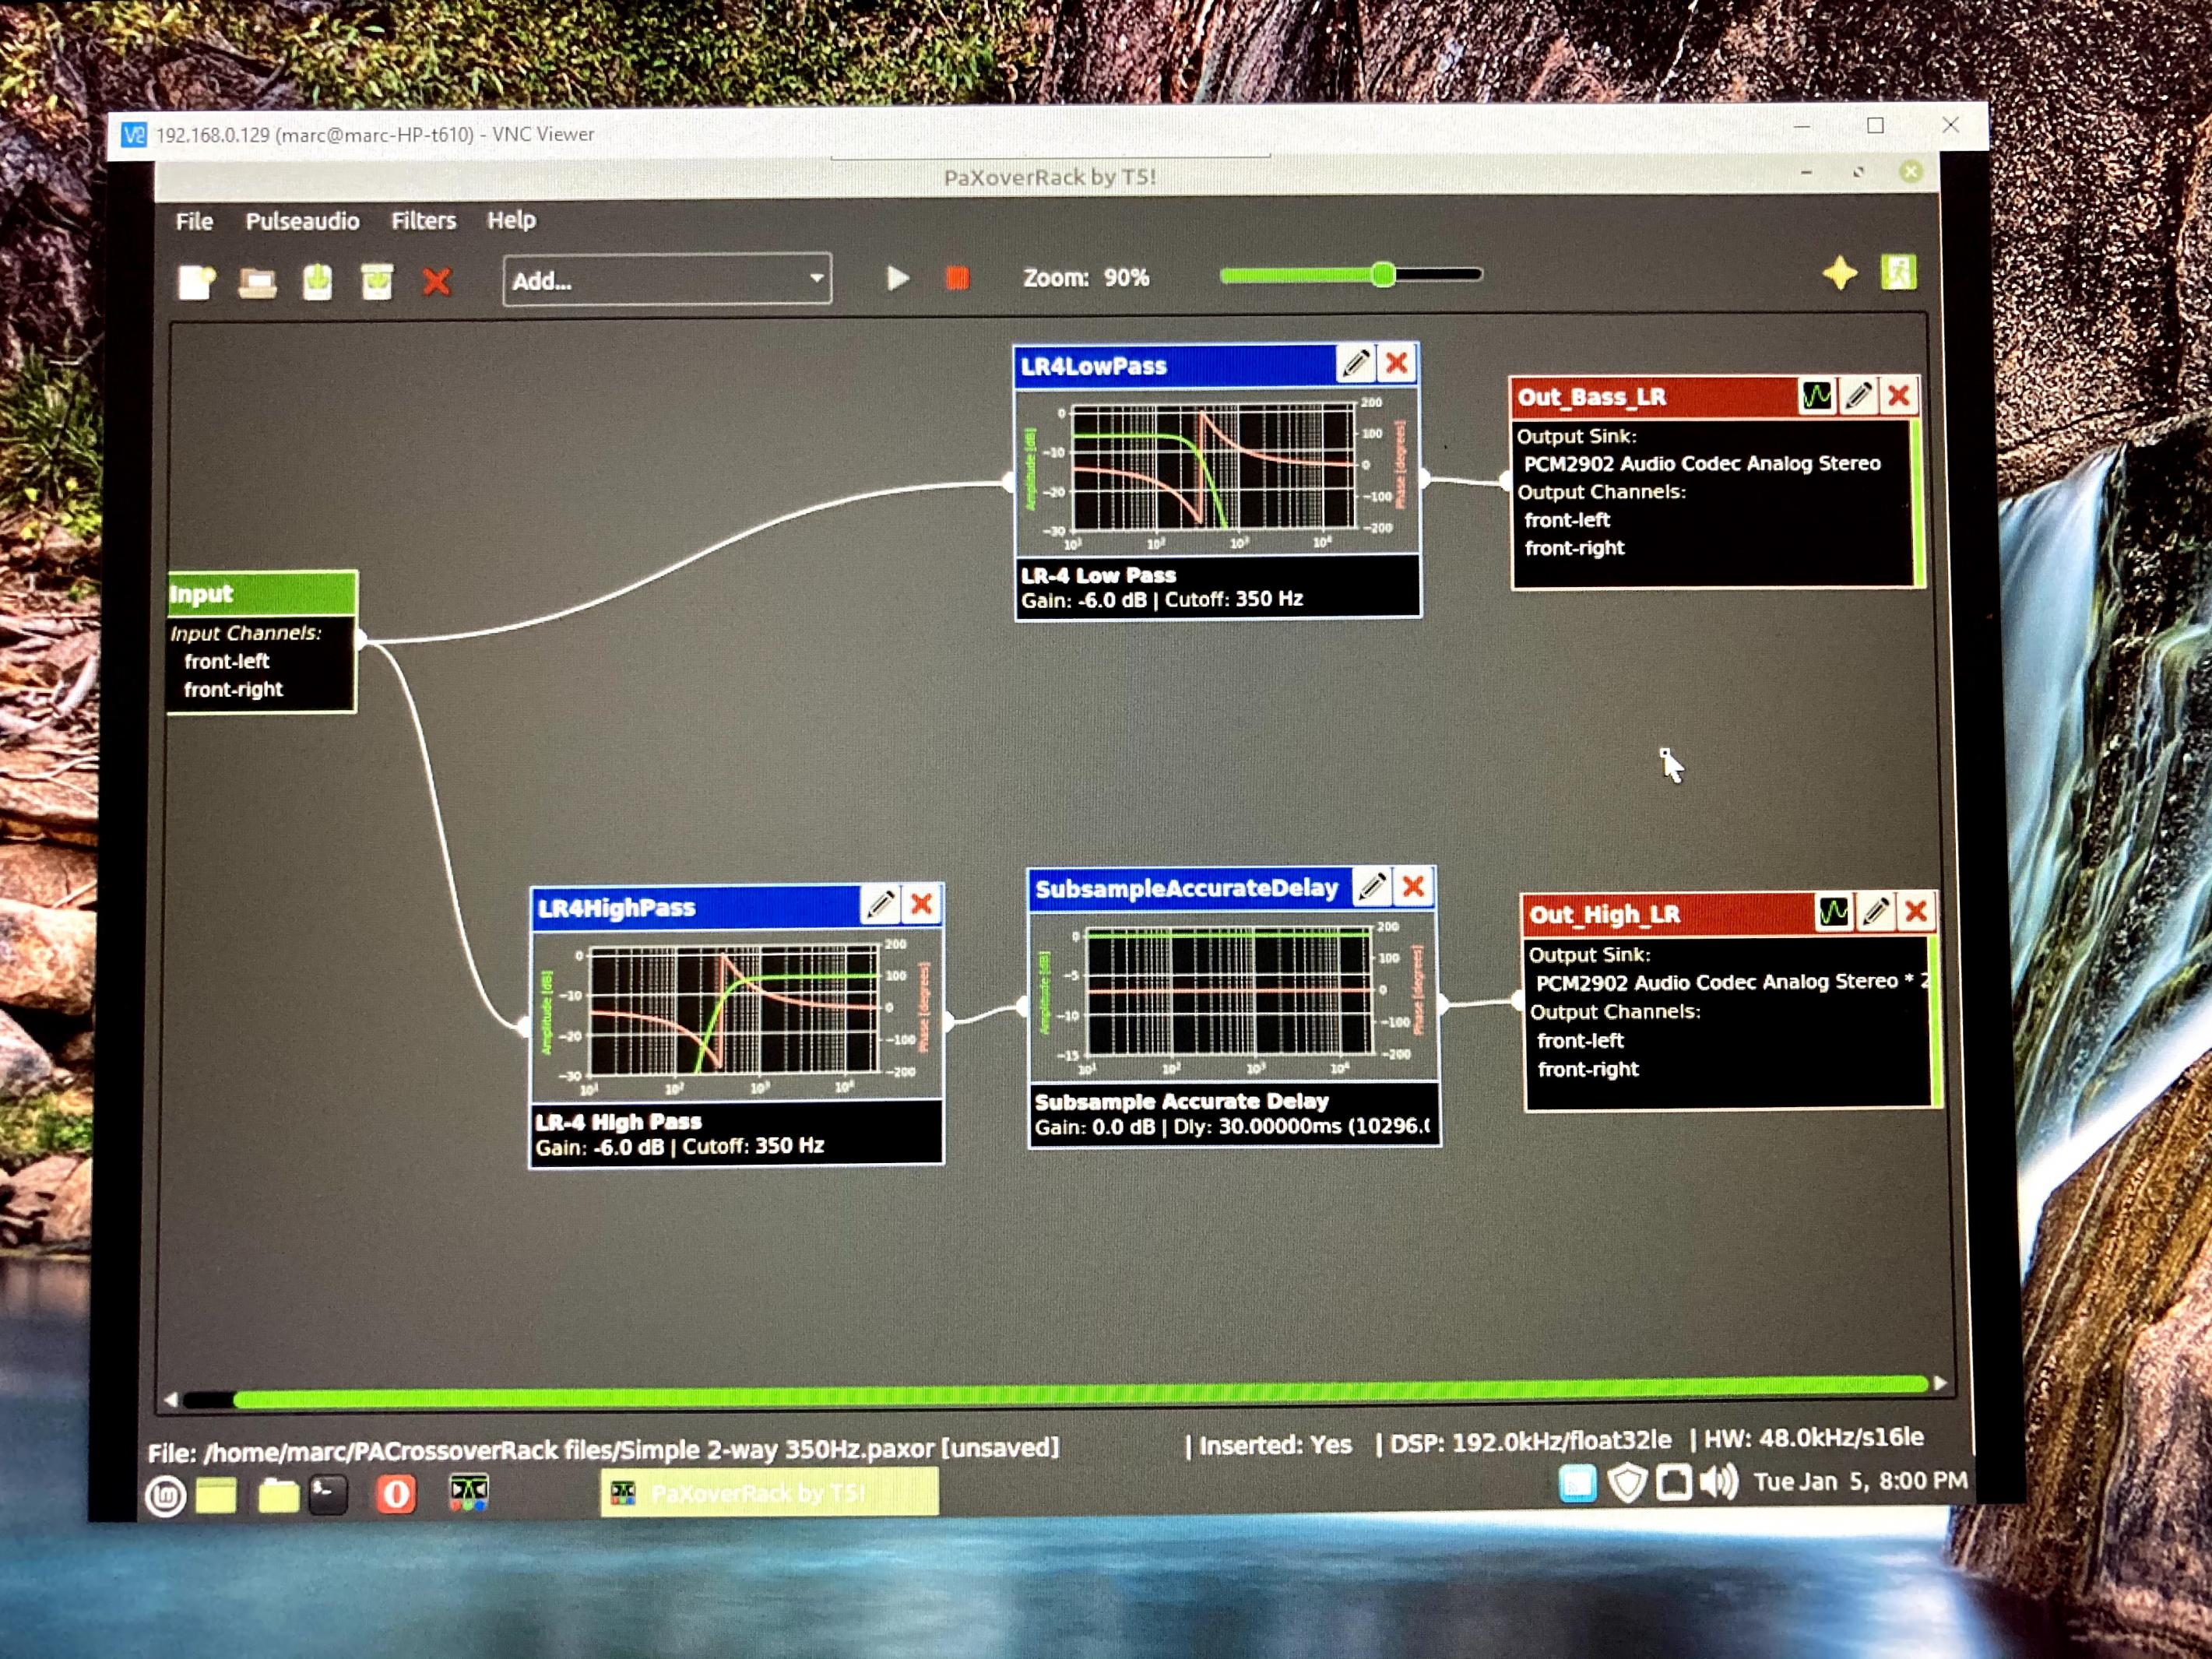Open the Linux Mint start menu
Image resolution: width=2212 pixels, height=1659 pixels.
[166, 1497]
